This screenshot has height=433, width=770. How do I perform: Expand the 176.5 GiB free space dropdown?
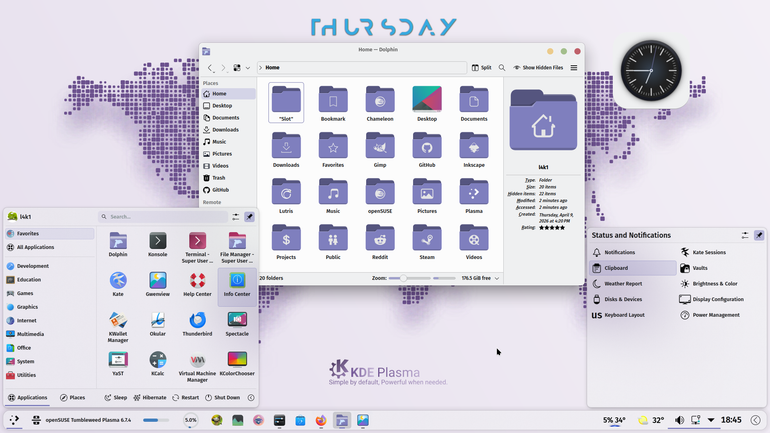[x=497, y=278]
